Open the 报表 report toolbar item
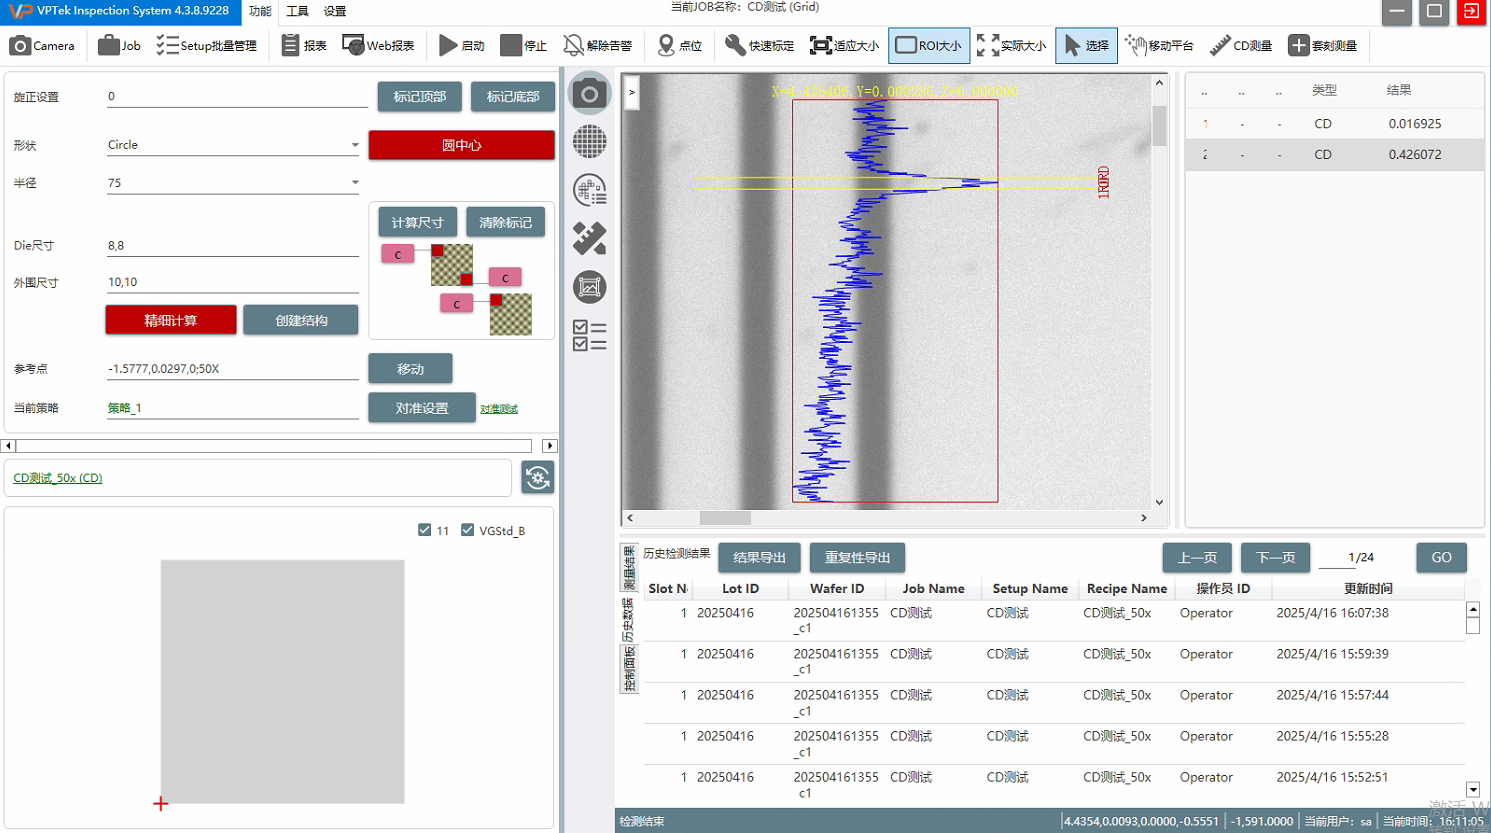The width and height of the screenshot is (1491, 833). 304,46
